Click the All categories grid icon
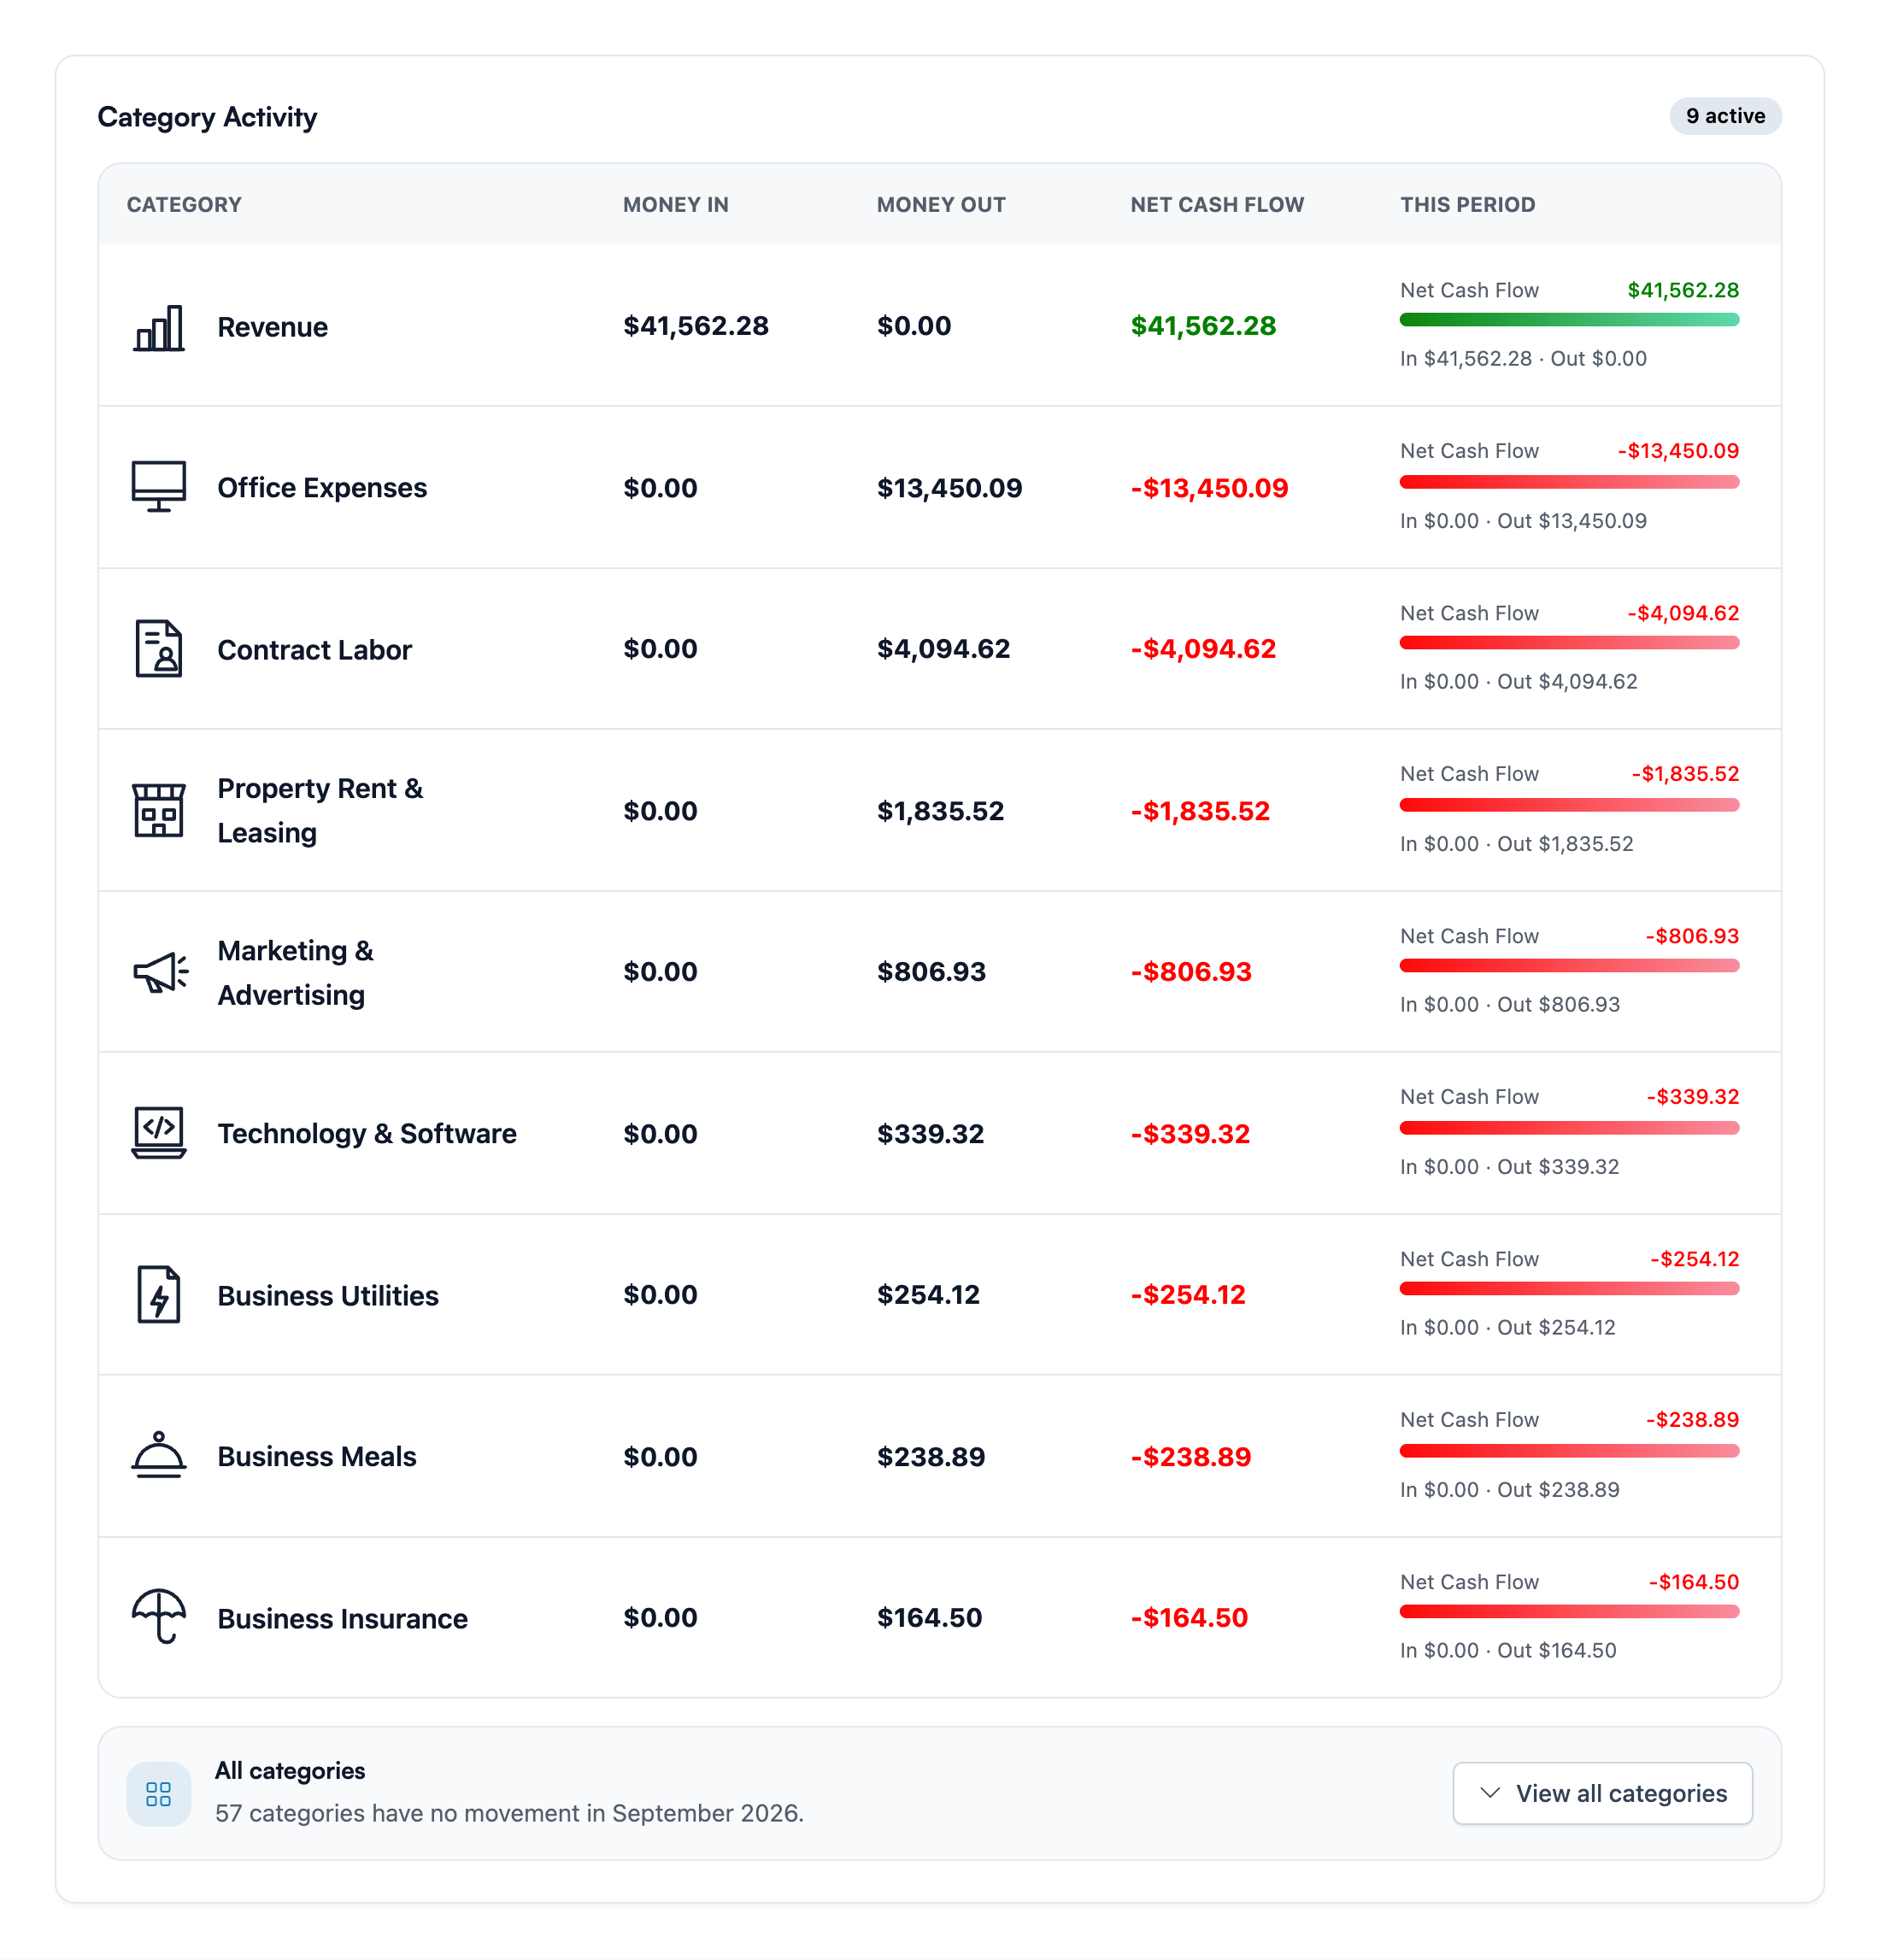The height and width of the screenshot is (1960, 1880). tap(159, 1794)
